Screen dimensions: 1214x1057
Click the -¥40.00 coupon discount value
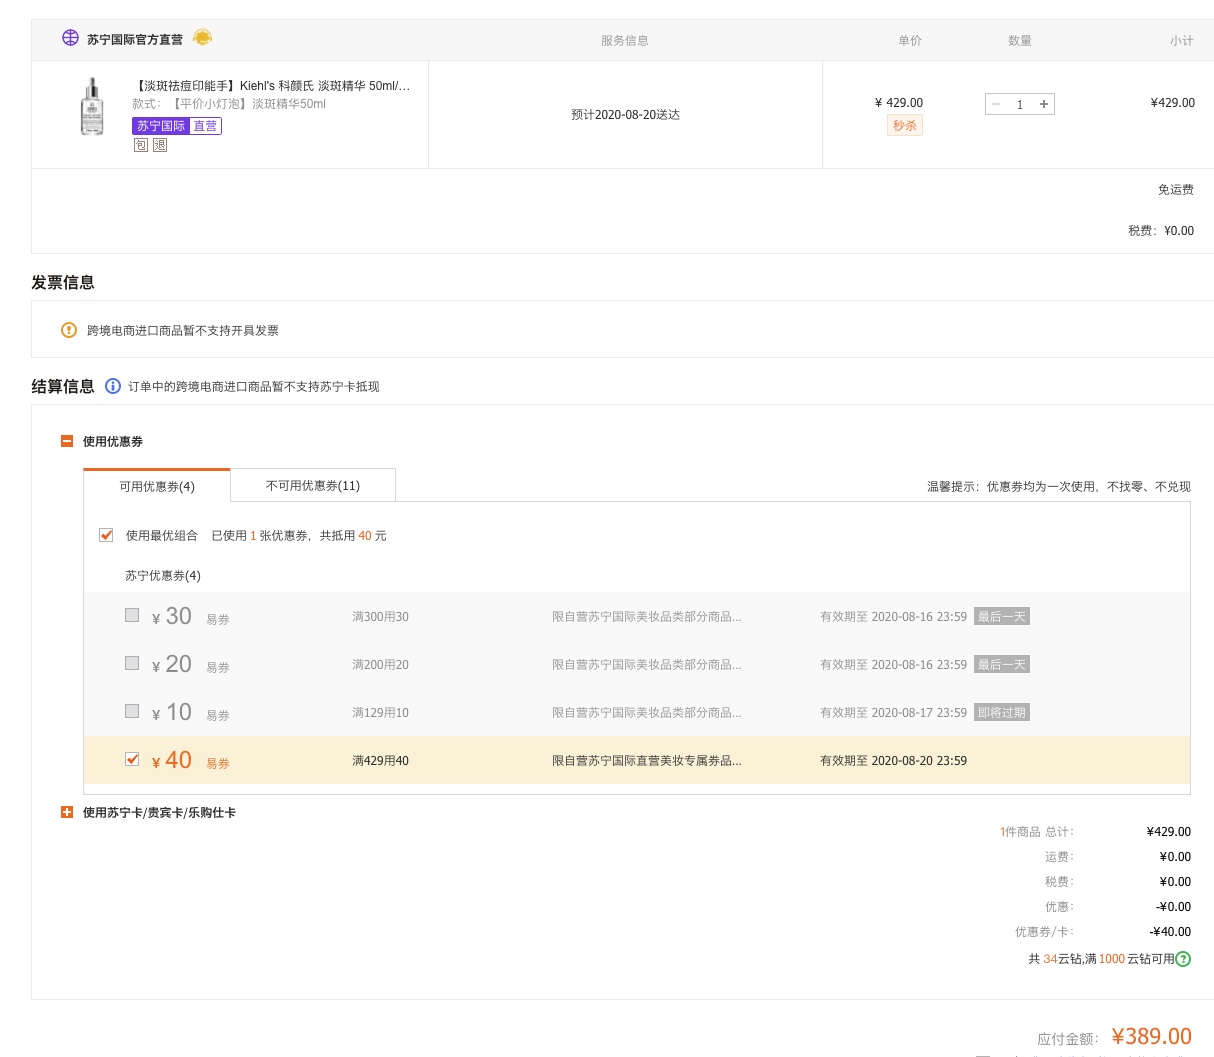pos(1170,932)
